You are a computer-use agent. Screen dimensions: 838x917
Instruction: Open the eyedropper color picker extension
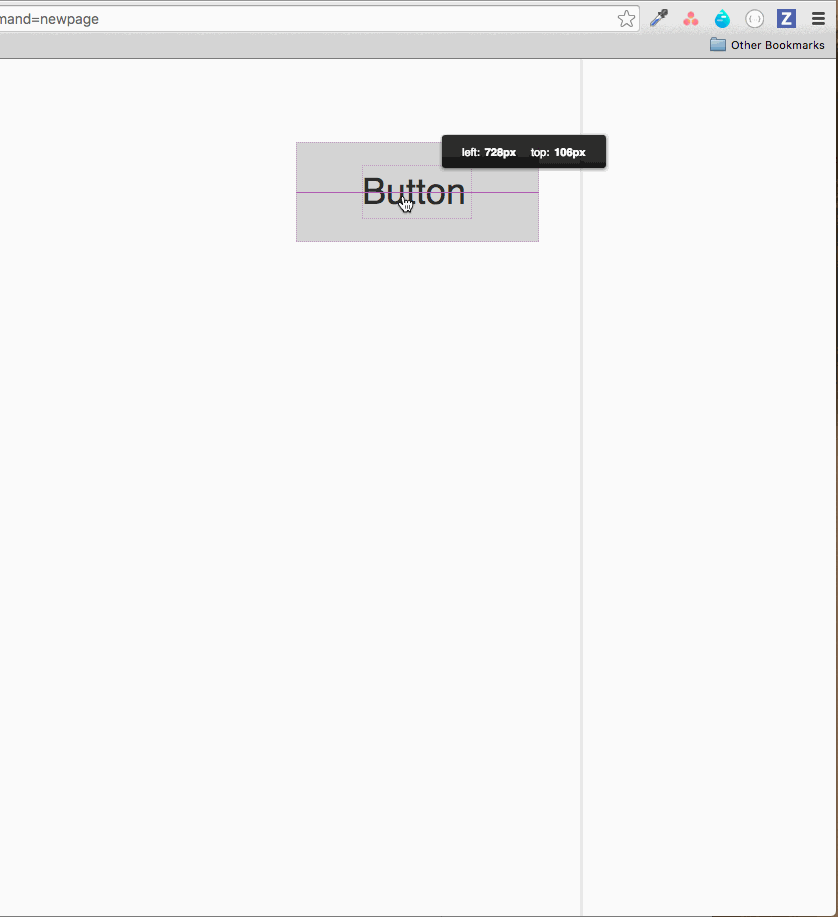[658, 18]
